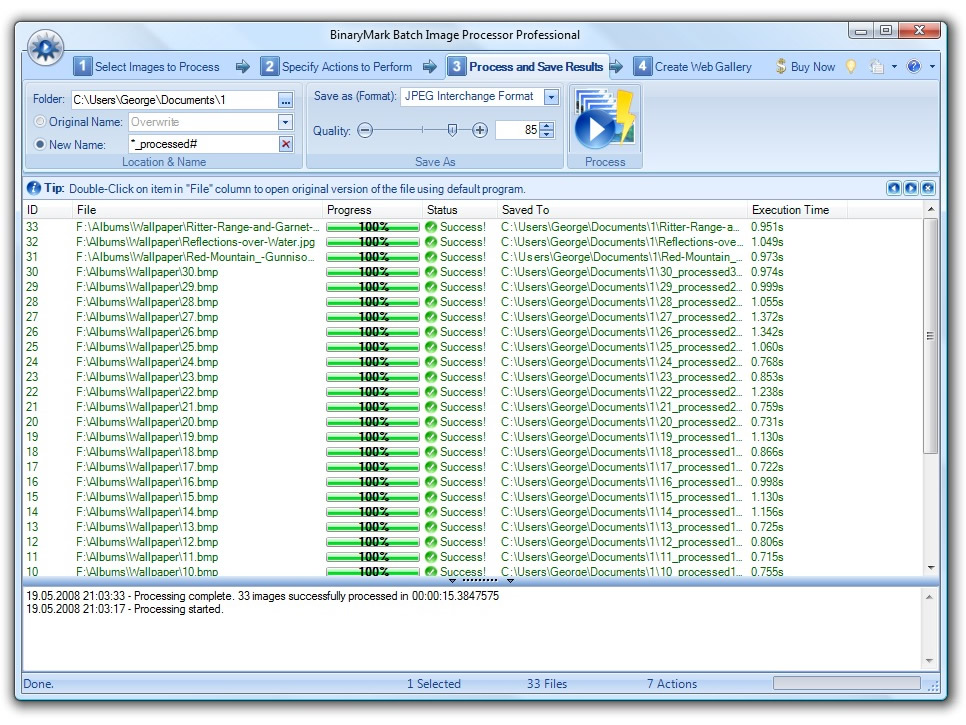Image resolution: width=966 pixels, height=725 pixels.
Task: Click the Buy Now dollar icon
Action: [x=781, y=67]
